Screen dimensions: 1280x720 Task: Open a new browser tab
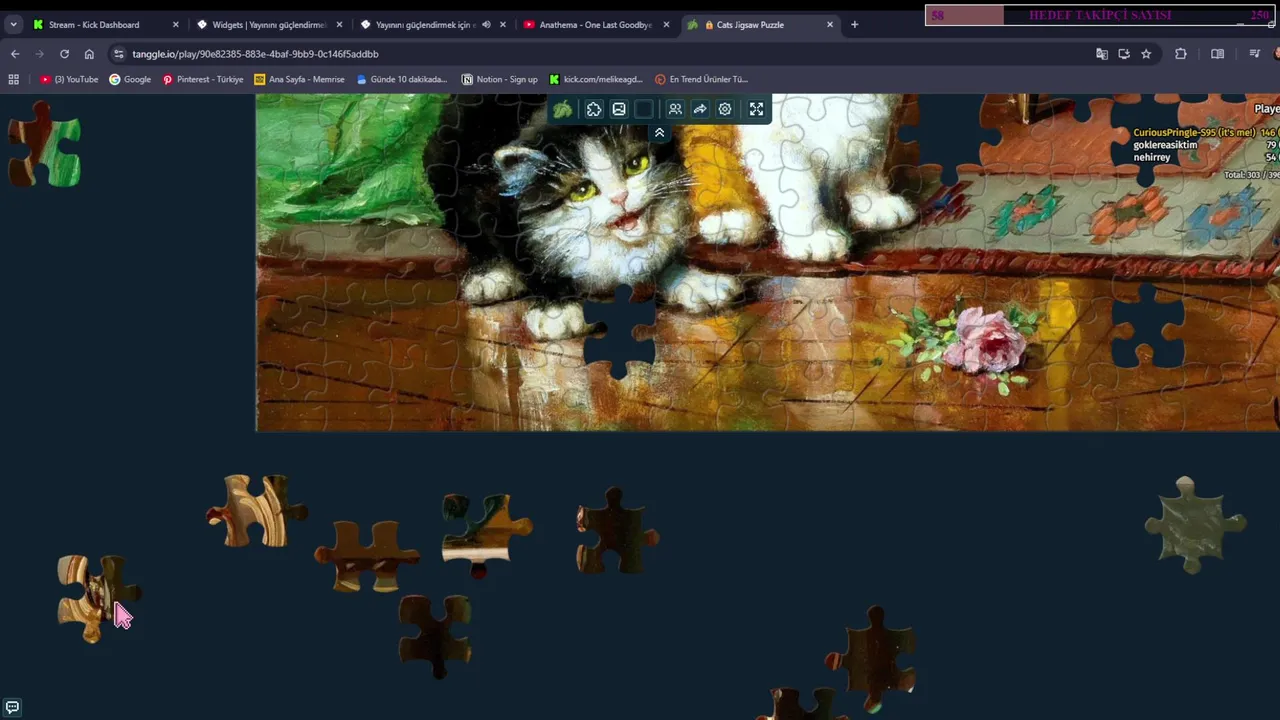coord(854,24)
